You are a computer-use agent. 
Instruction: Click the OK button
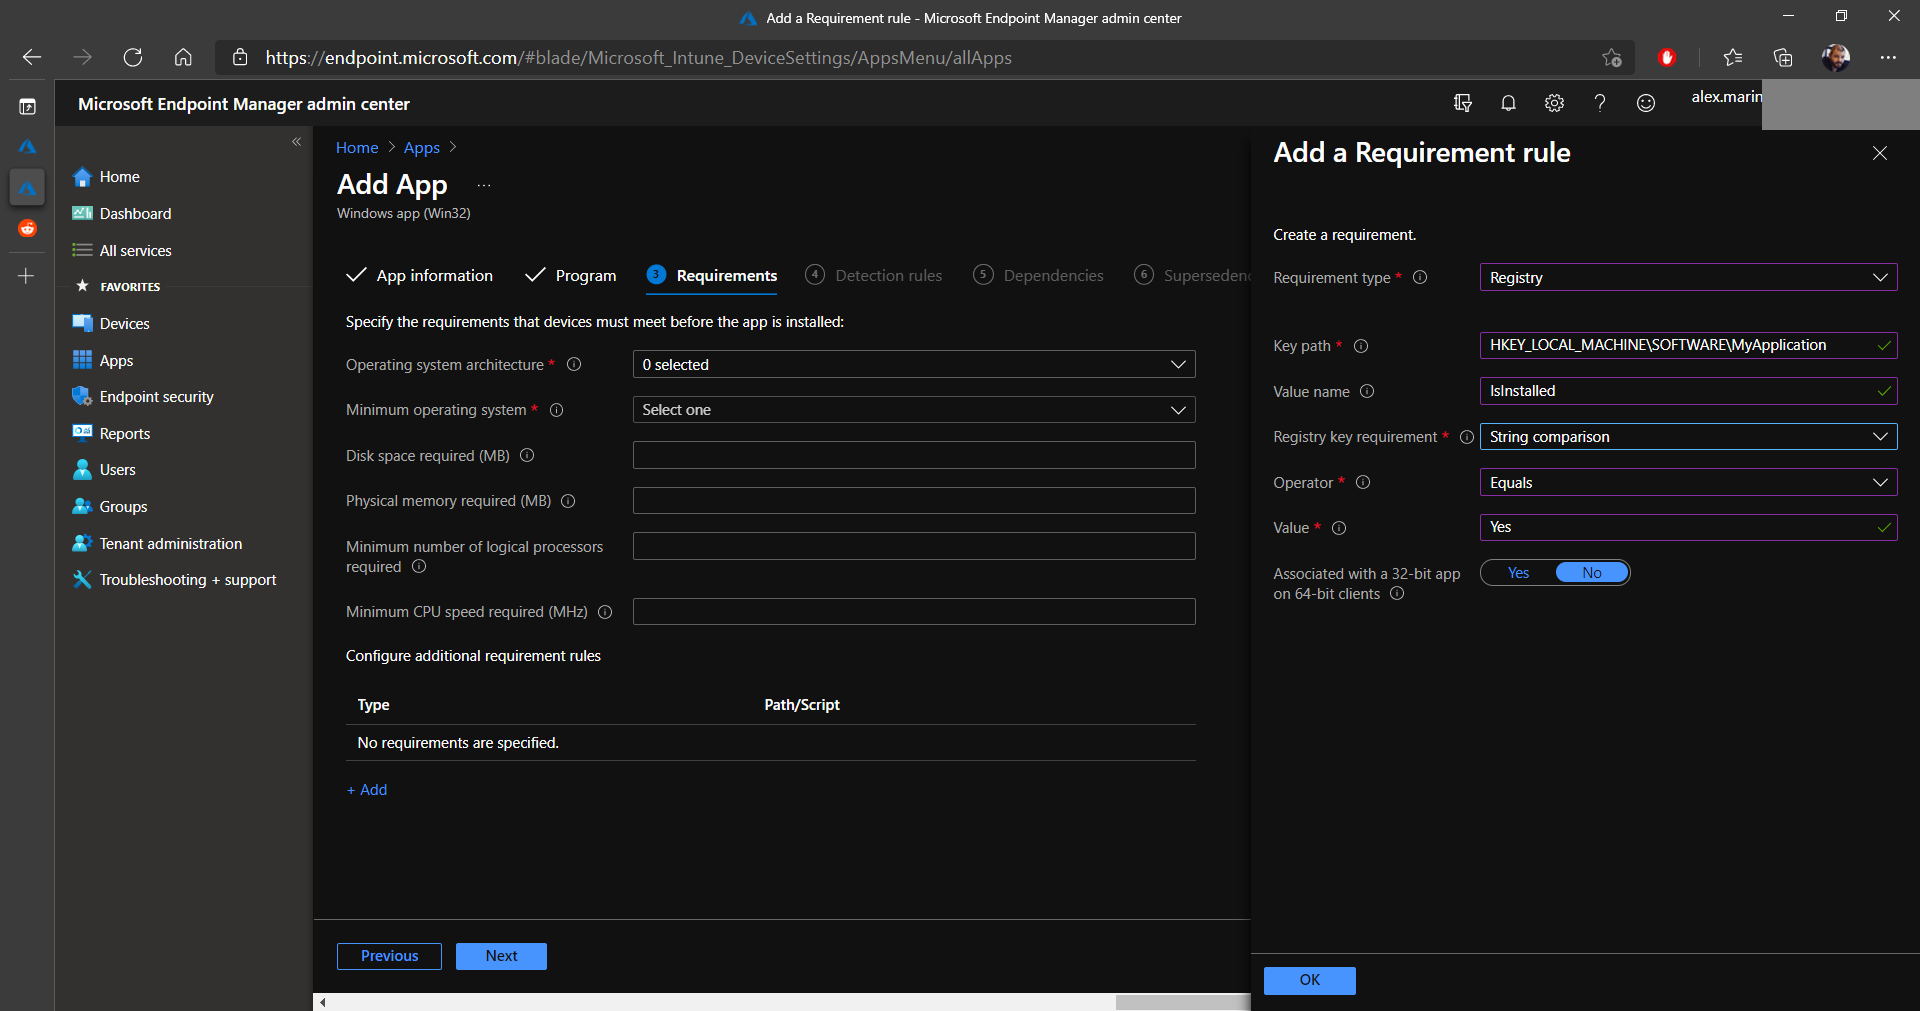[1309, 980]
